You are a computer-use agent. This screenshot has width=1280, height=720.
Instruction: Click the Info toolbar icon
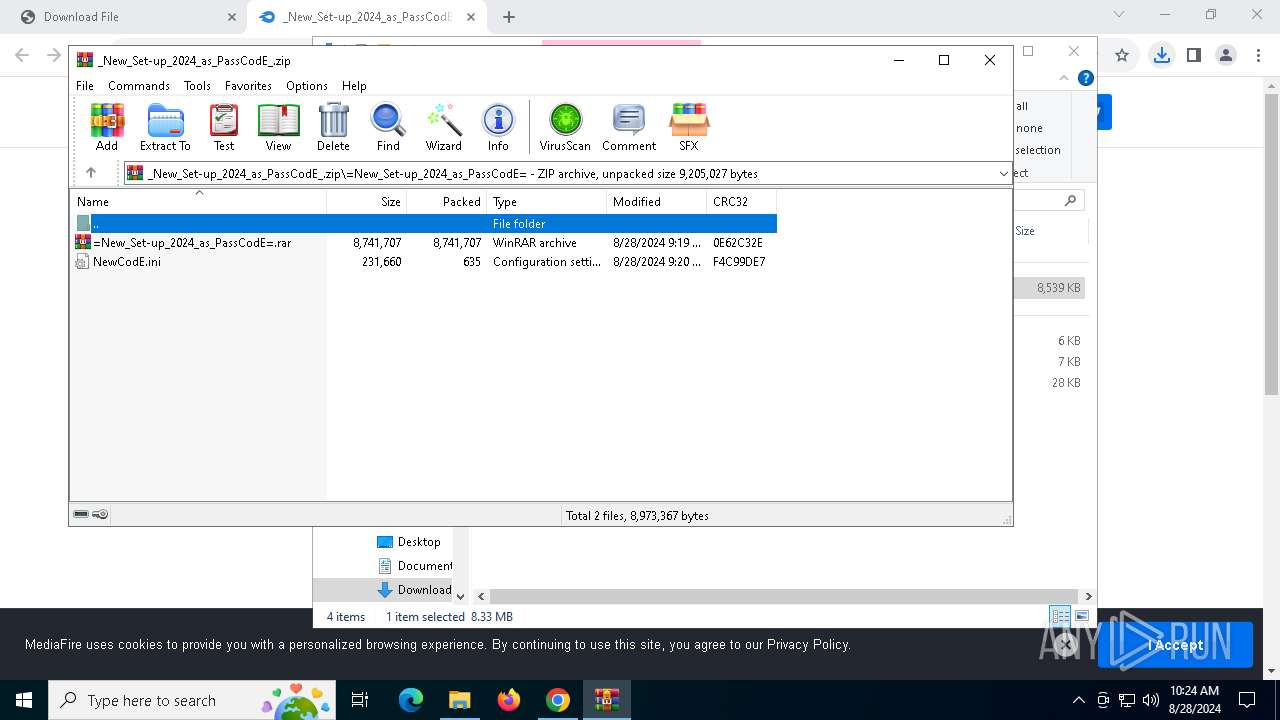coord(498,127)
